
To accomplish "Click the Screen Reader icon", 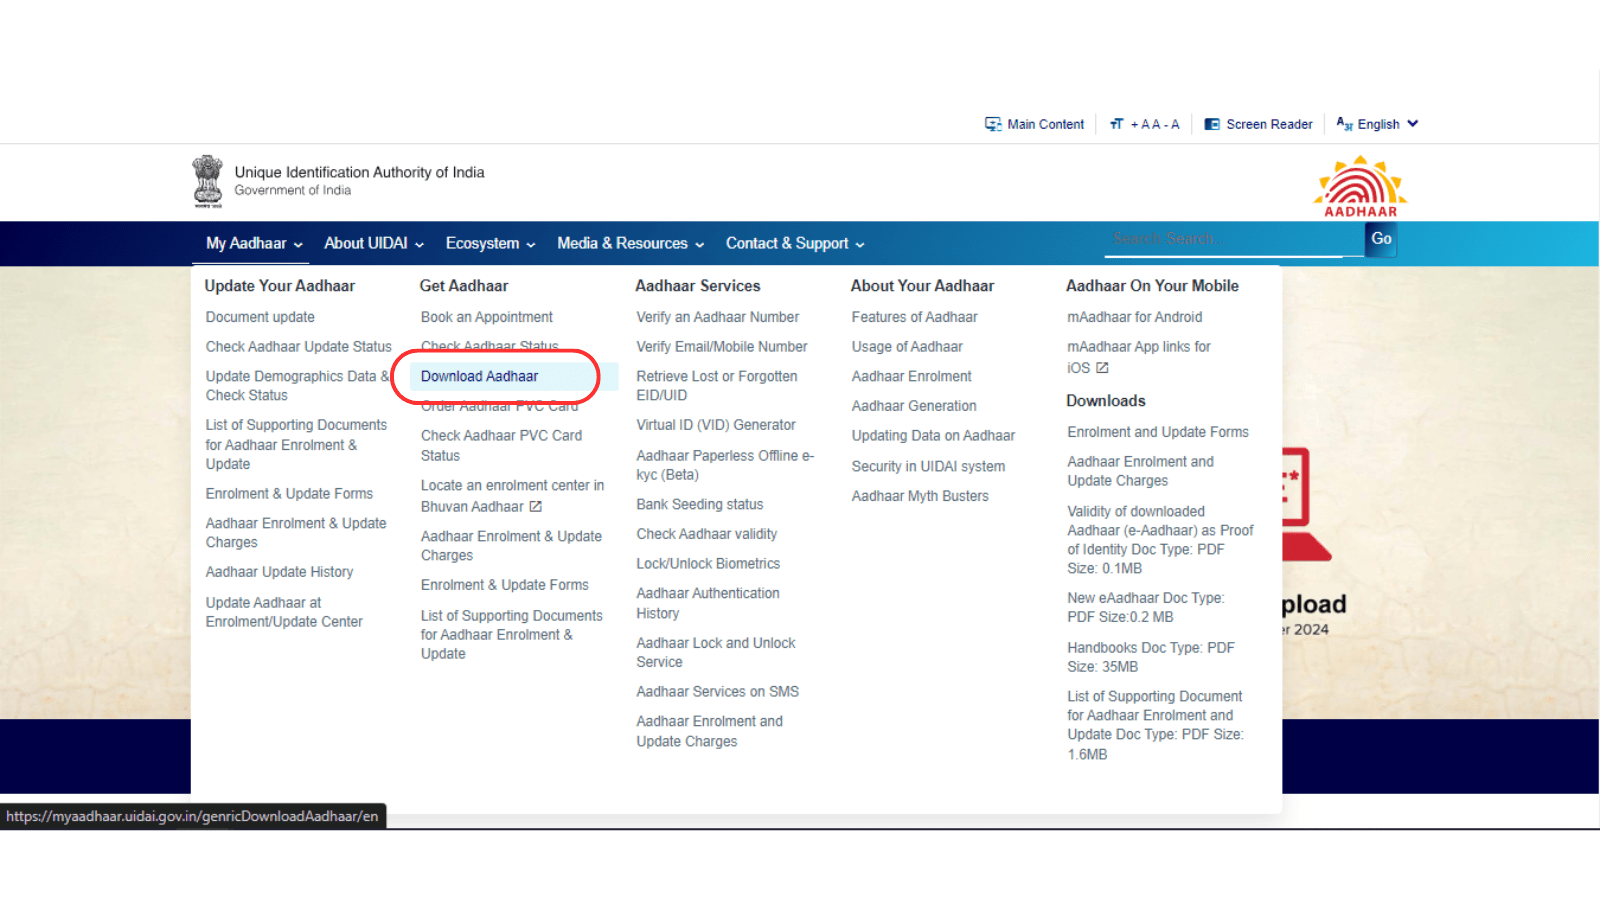I will click(1212, 124).
